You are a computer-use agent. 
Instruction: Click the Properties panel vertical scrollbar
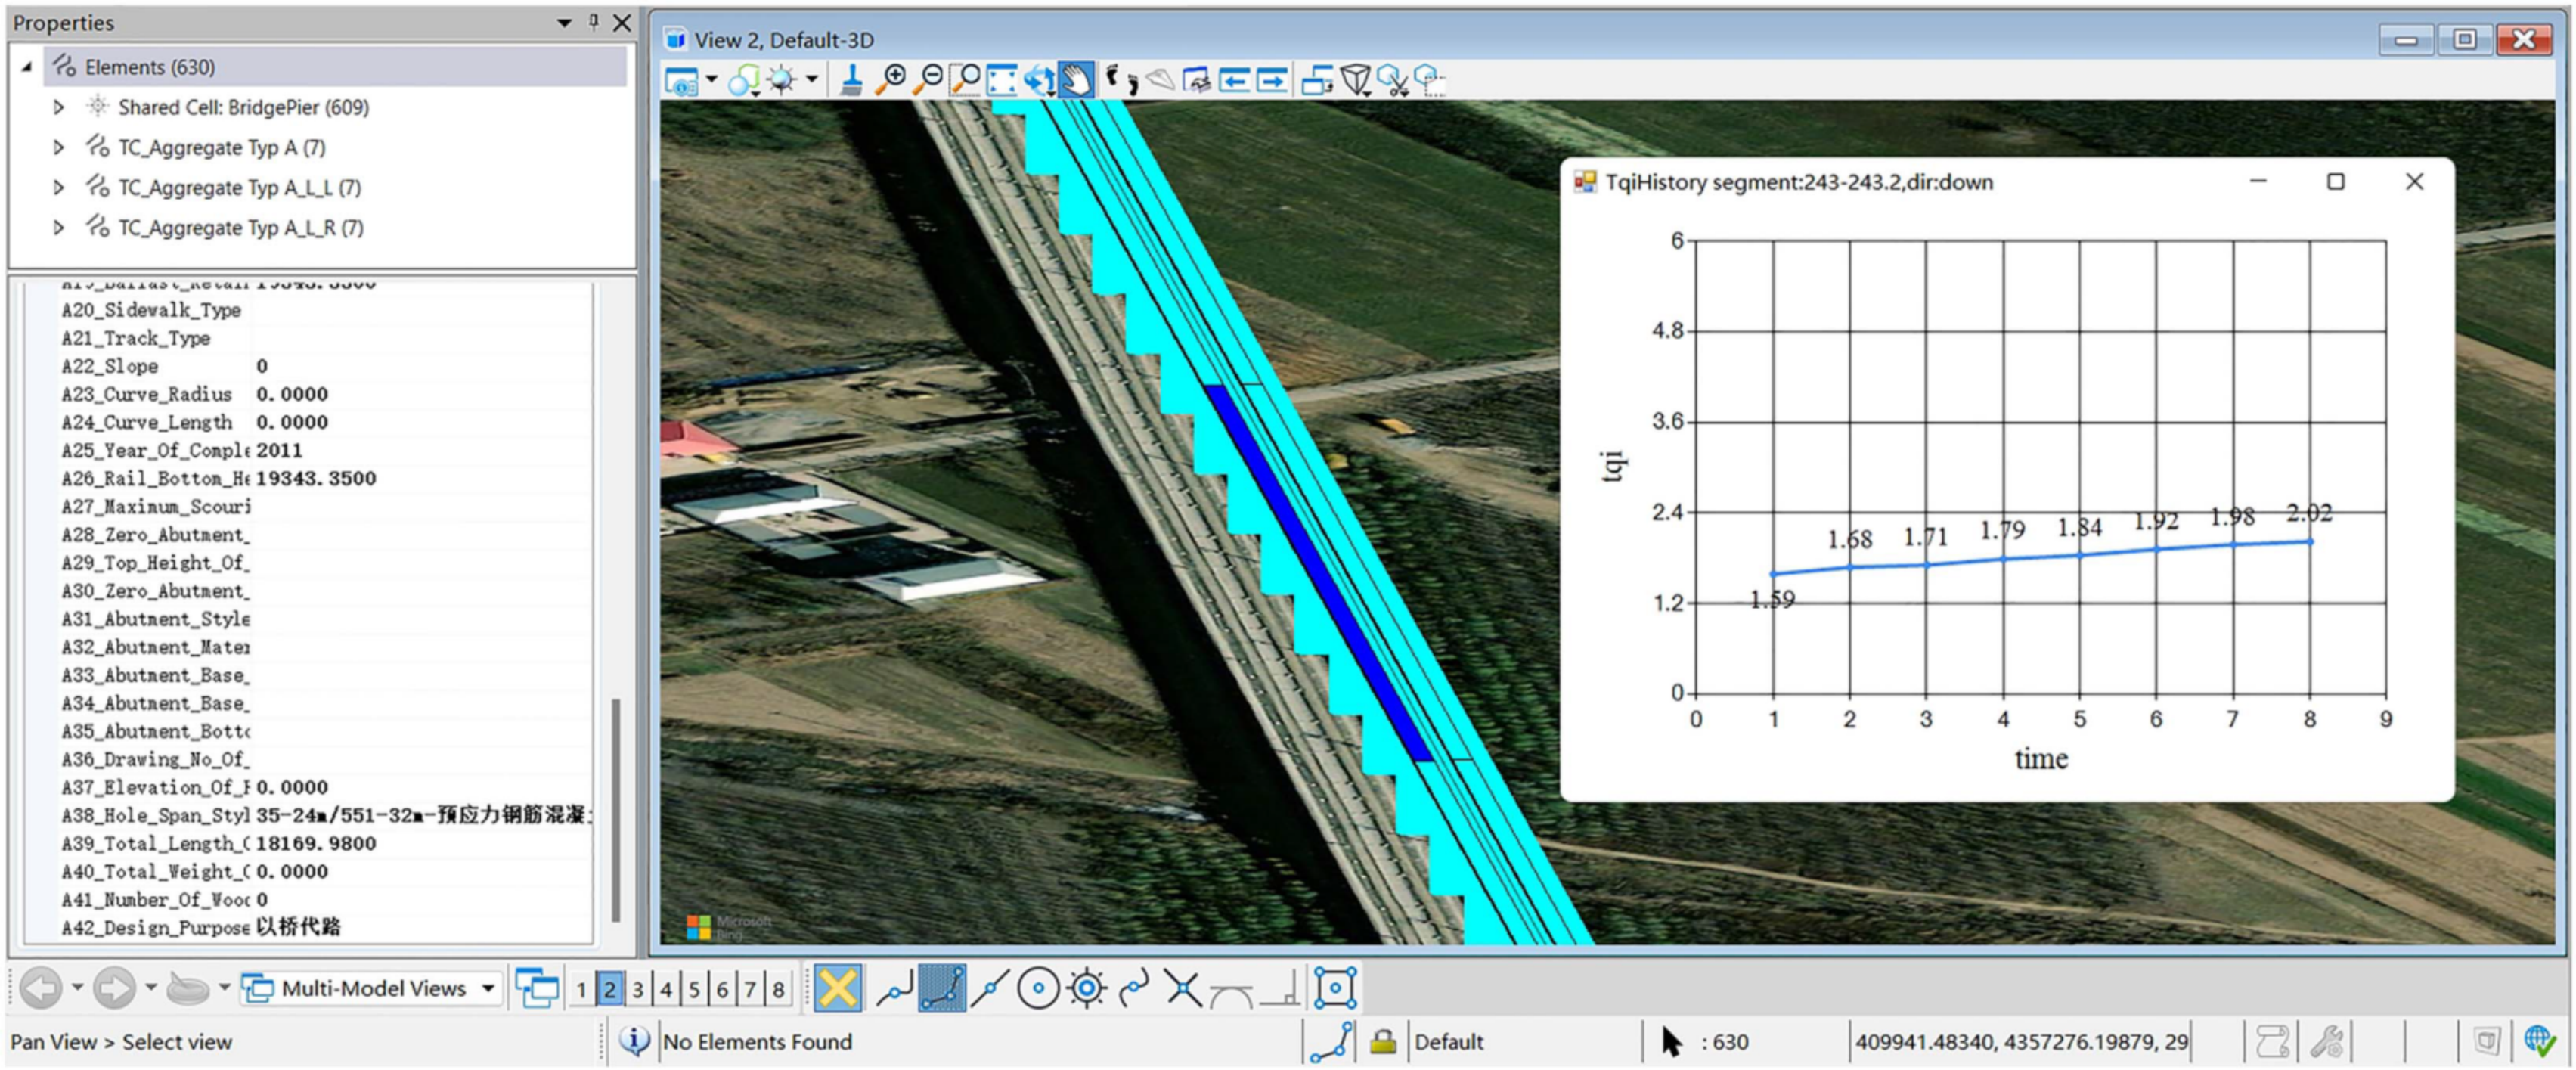[615, 808]
